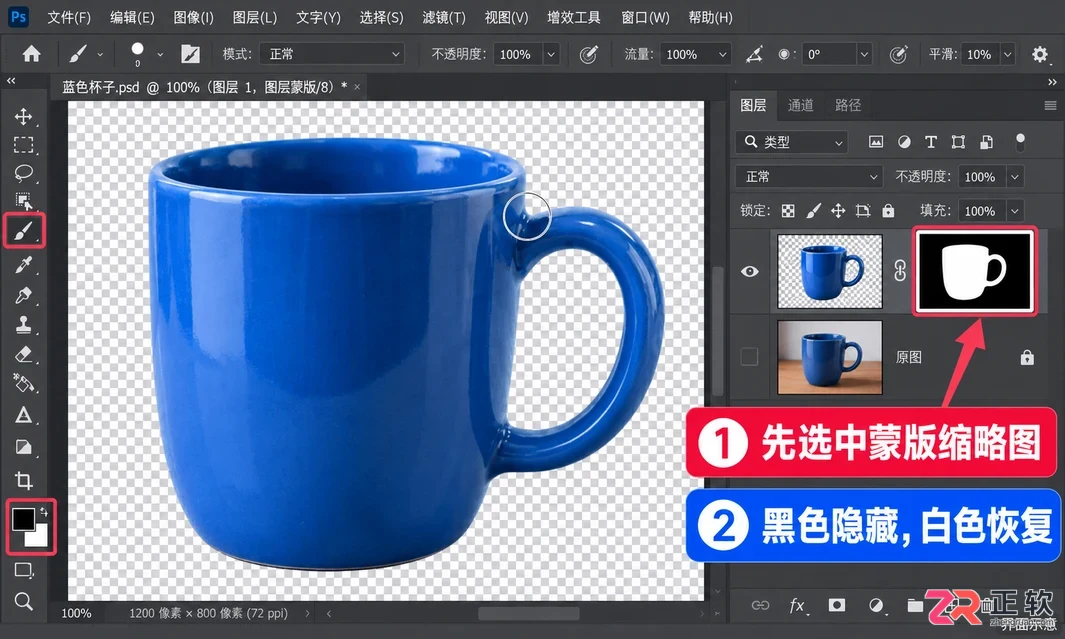Toggle layer filtering on/off switch
The height and width of the screenshot is (639, 1065).
[x=1019, y=141]
